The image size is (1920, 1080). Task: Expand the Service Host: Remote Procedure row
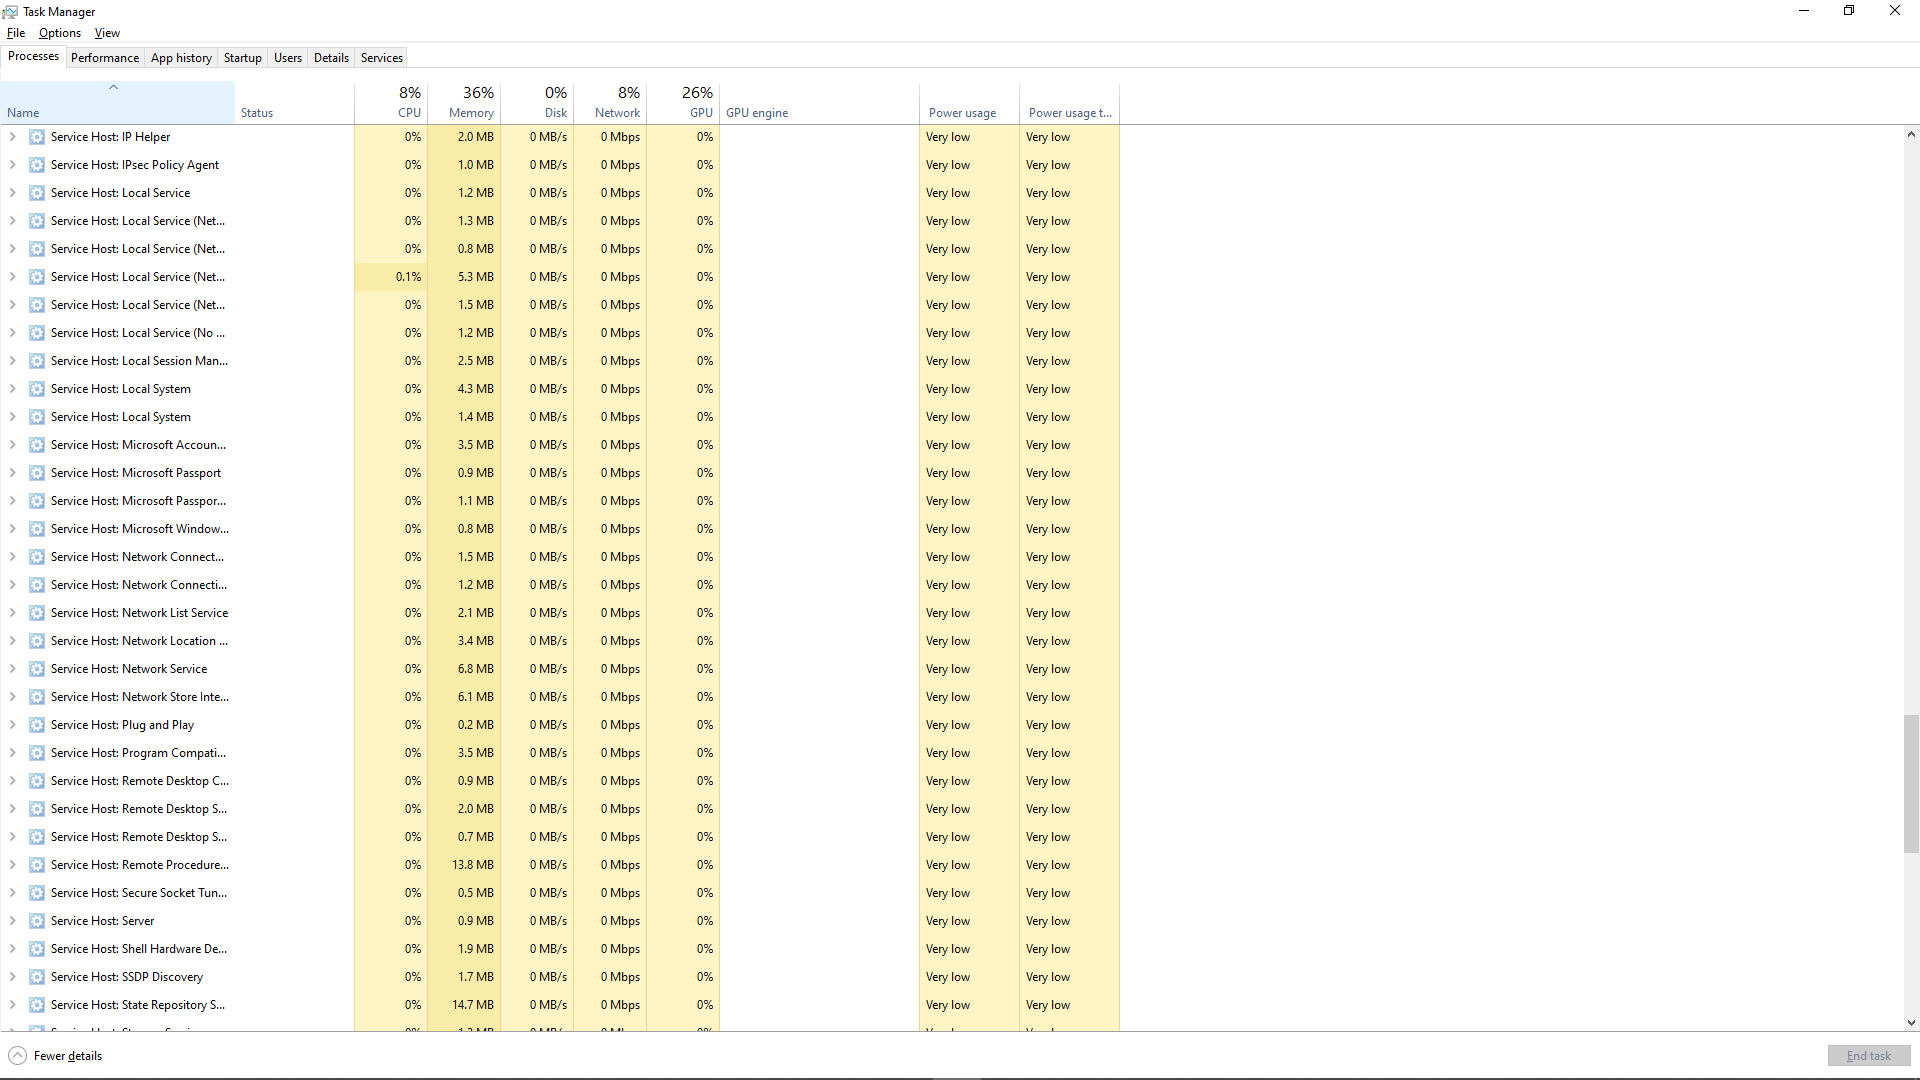click(12, 865)
